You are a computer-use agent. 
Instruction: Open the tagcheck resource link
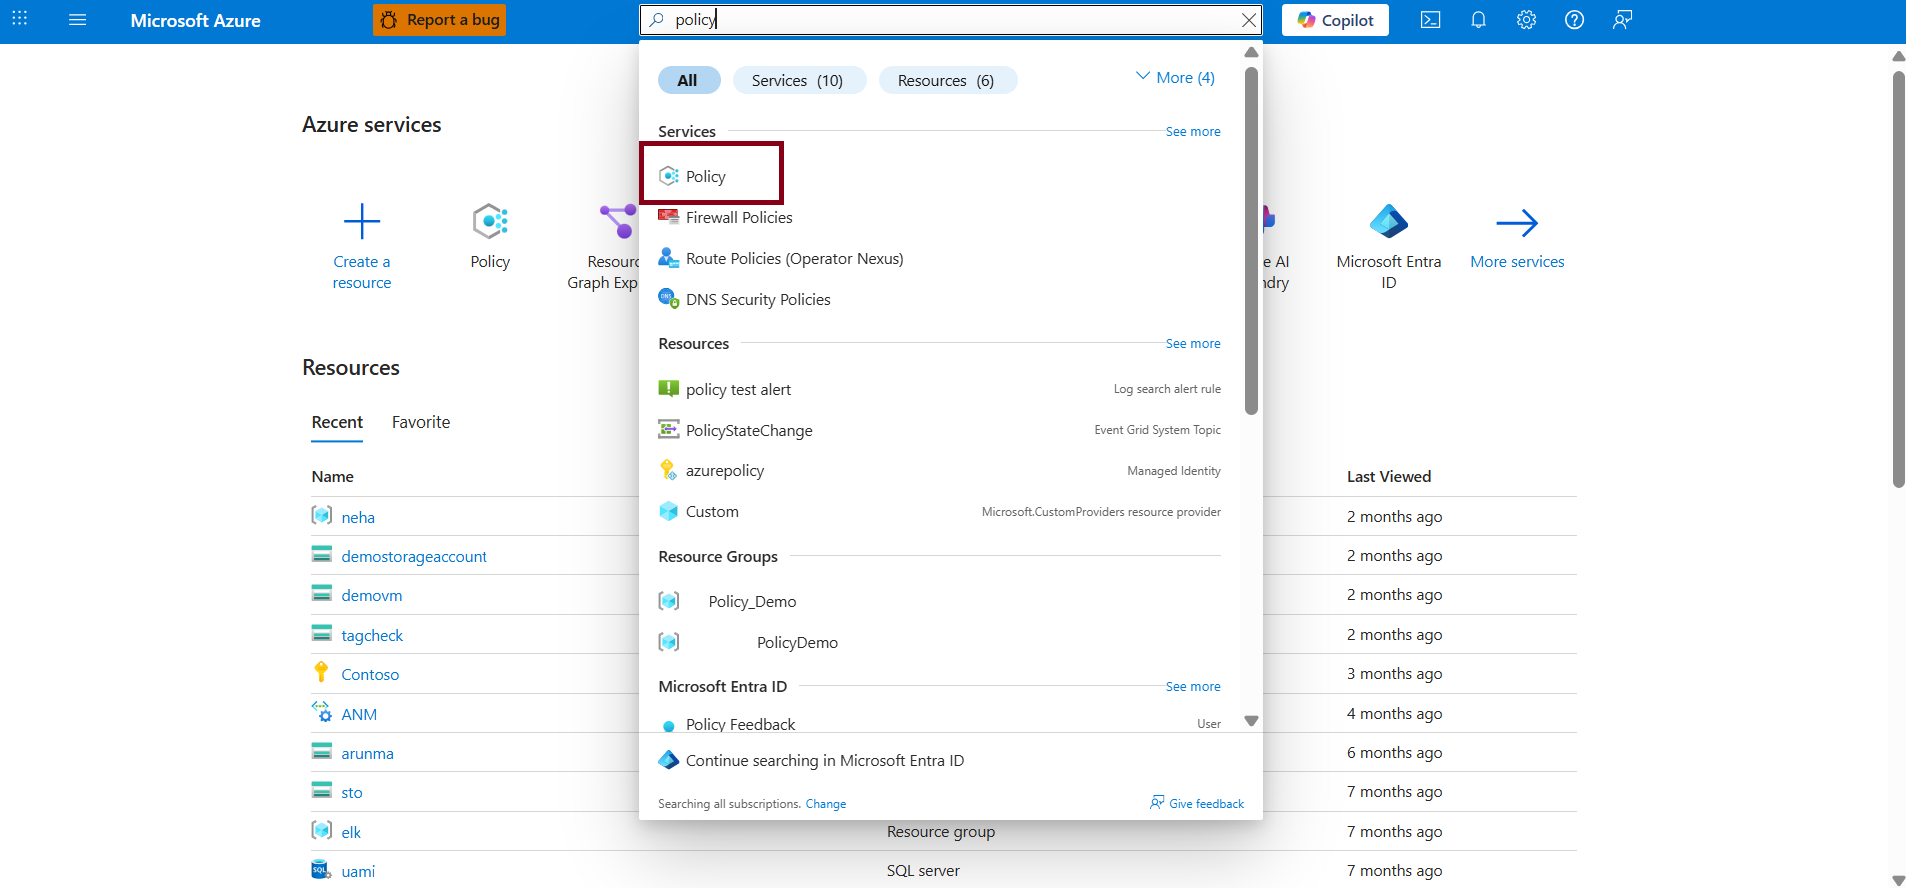tap(372, 635)
